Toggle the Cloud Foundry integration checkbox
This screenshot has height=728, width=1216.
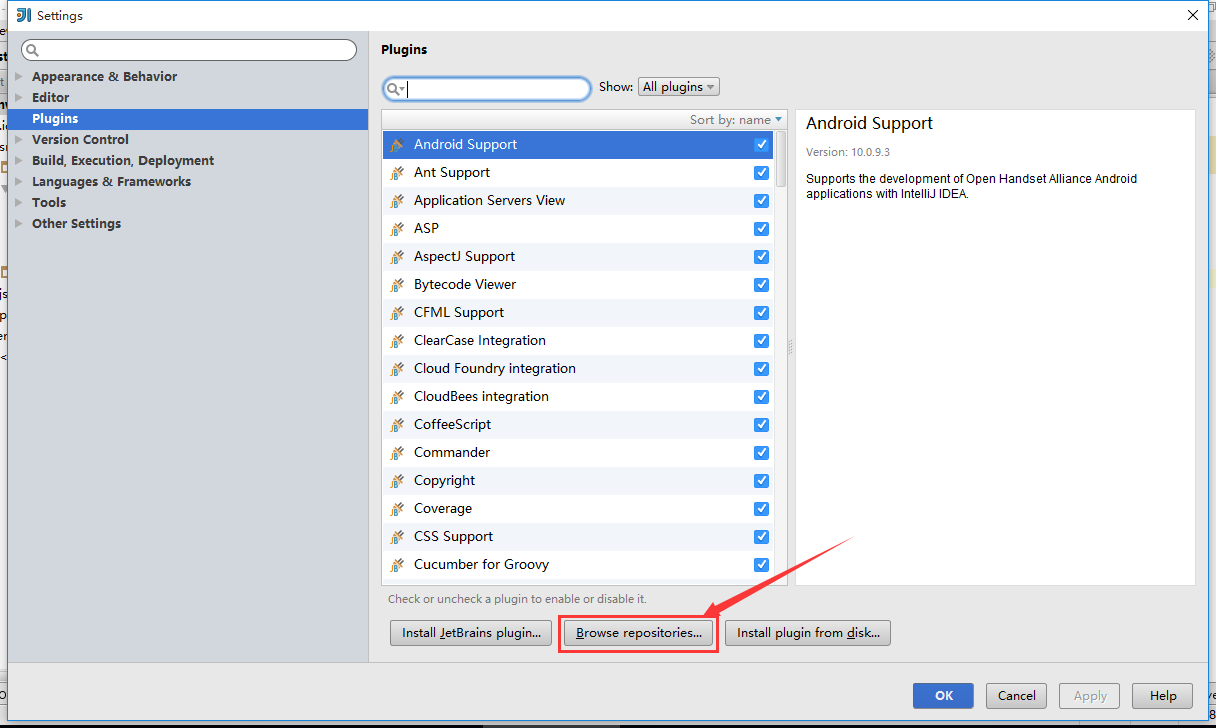pyautogui.click(x=762, y=369)
